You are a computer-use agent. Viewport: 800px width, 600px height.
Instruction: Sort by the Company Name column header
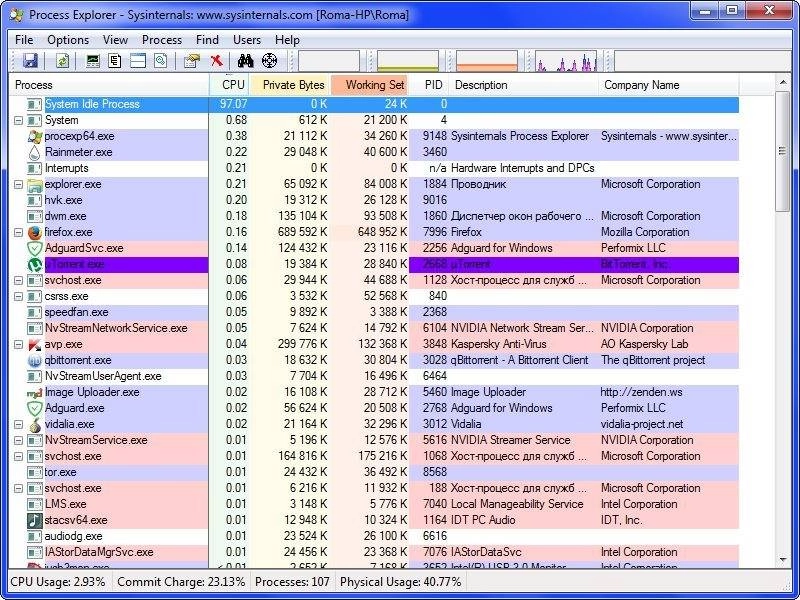(668, 85)
